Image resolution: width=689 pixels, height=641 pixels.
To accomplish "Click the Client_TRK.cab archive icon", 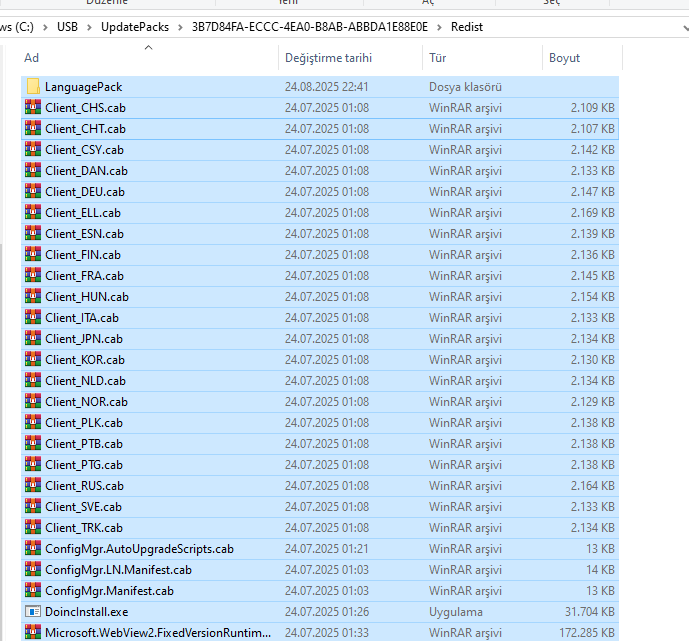I will (x=33, y=528).
